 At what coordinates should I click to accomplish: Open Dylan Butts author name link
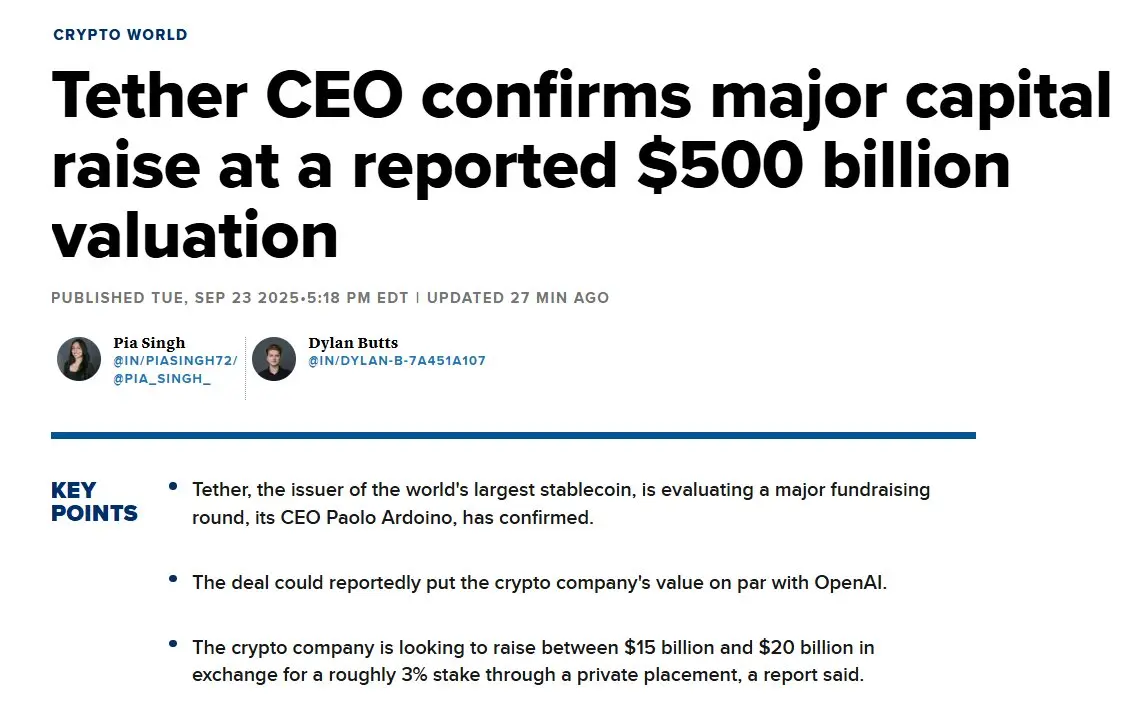tap(353, 342)
